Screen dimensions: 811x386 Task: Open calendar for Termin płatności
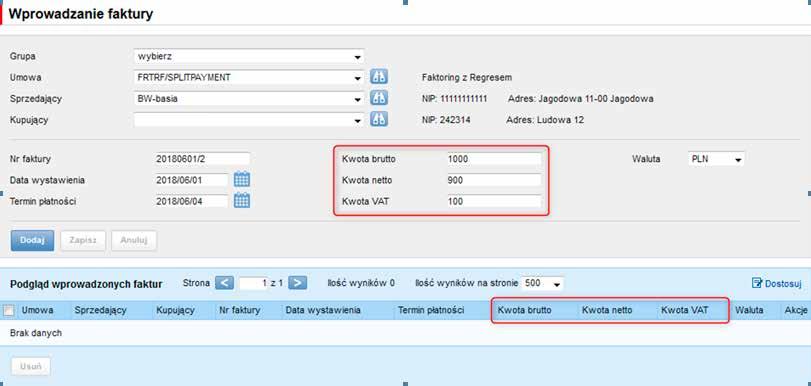click(x=242, y=201)
